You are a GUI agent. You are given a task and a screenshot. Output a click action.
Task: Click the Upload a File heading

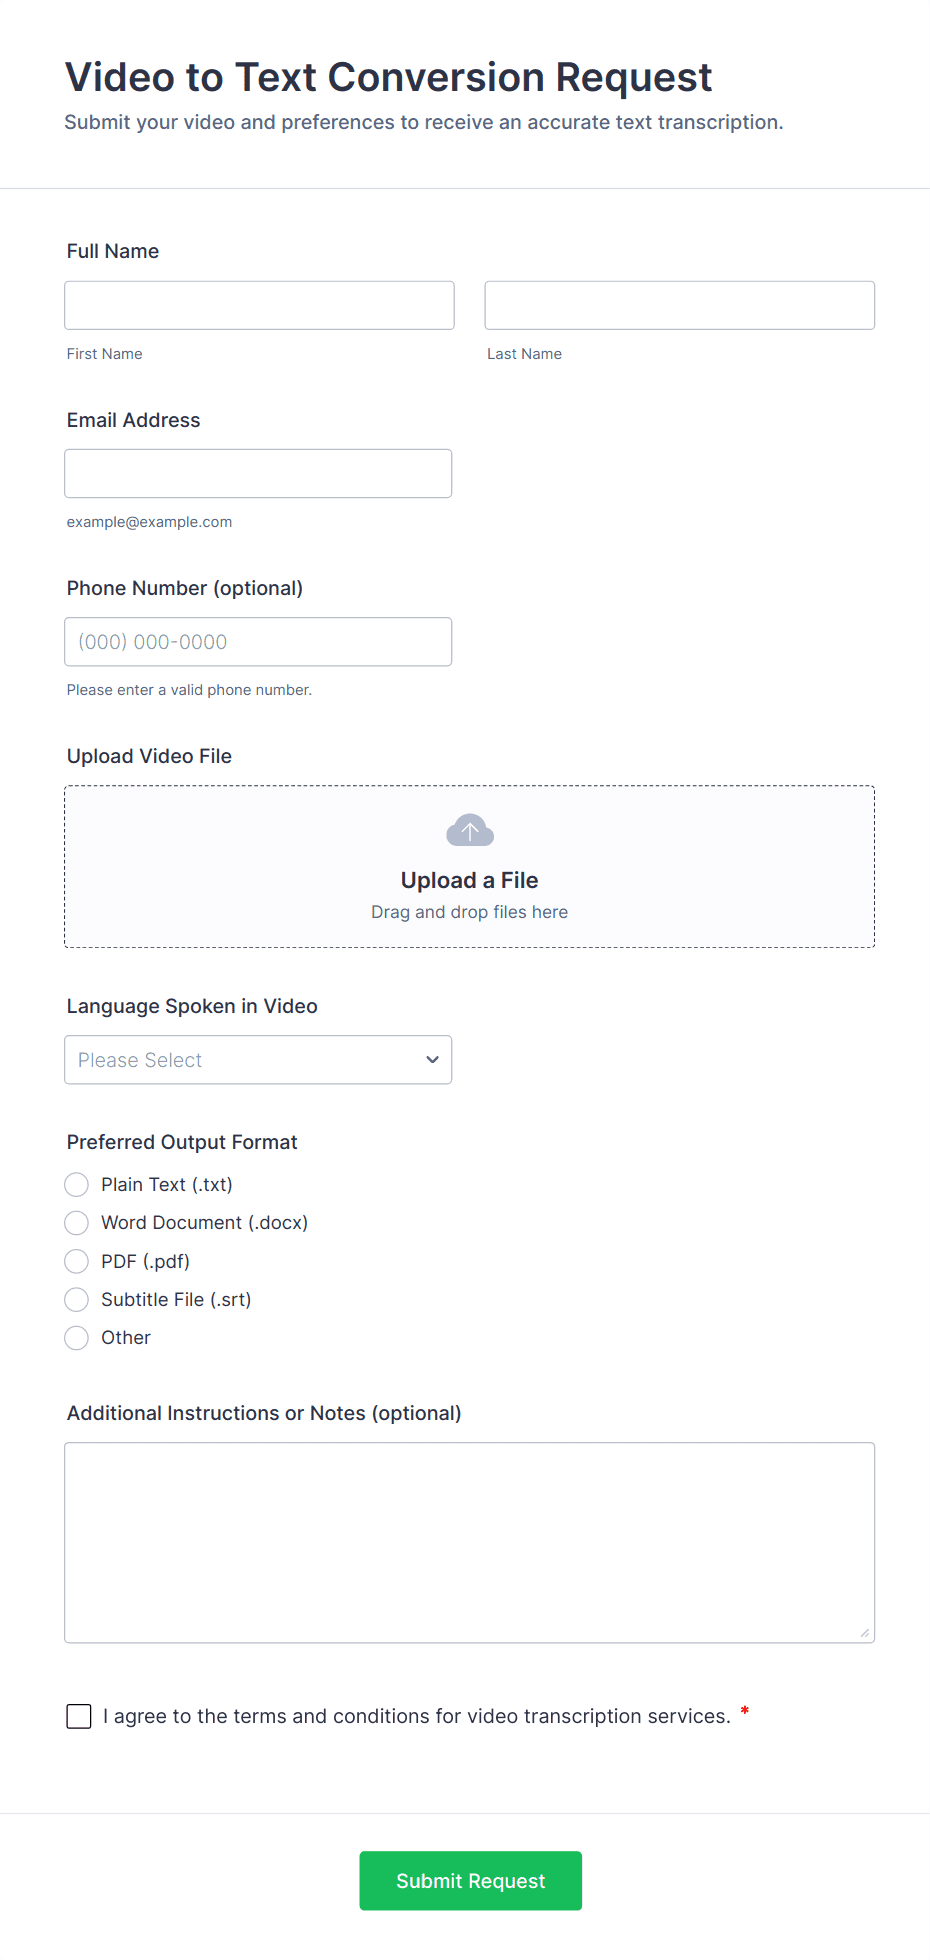click(x=469, y=880)
